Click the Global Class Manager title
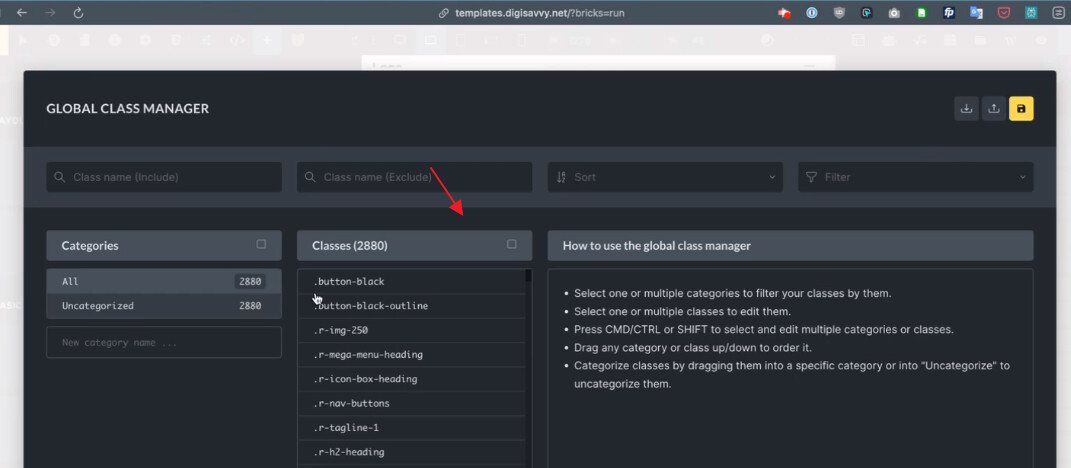1071x468 pixels. click(128, 109)
